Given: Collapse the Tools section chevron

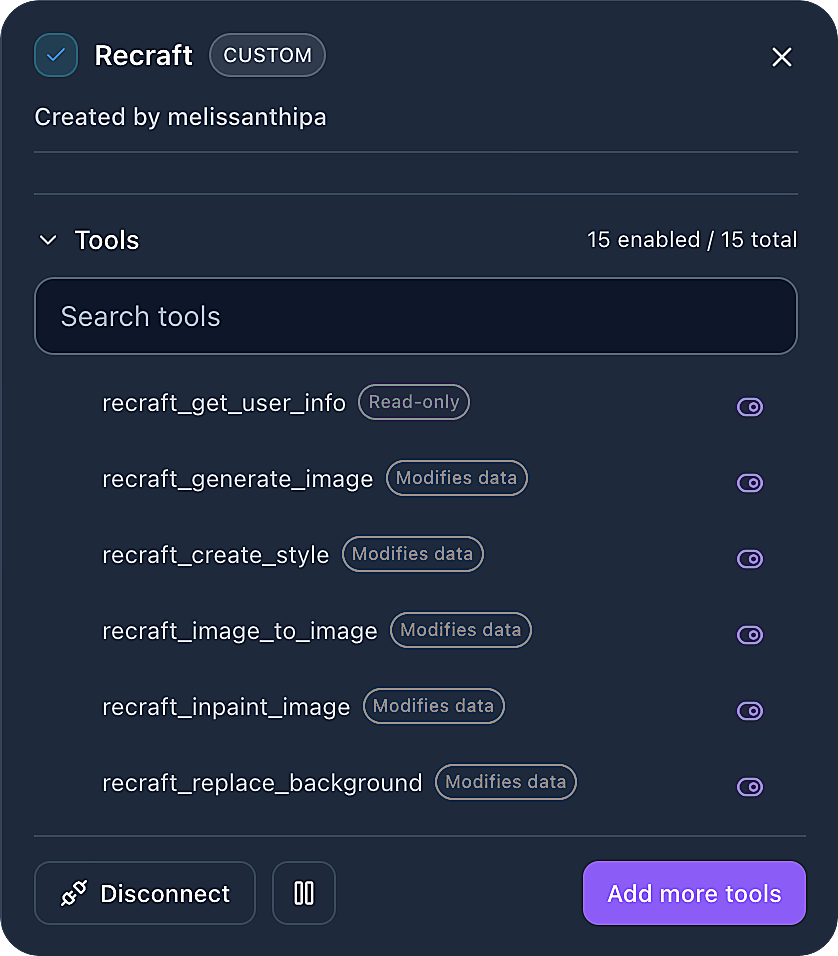Looking at the screenshot, I should 48,240.
